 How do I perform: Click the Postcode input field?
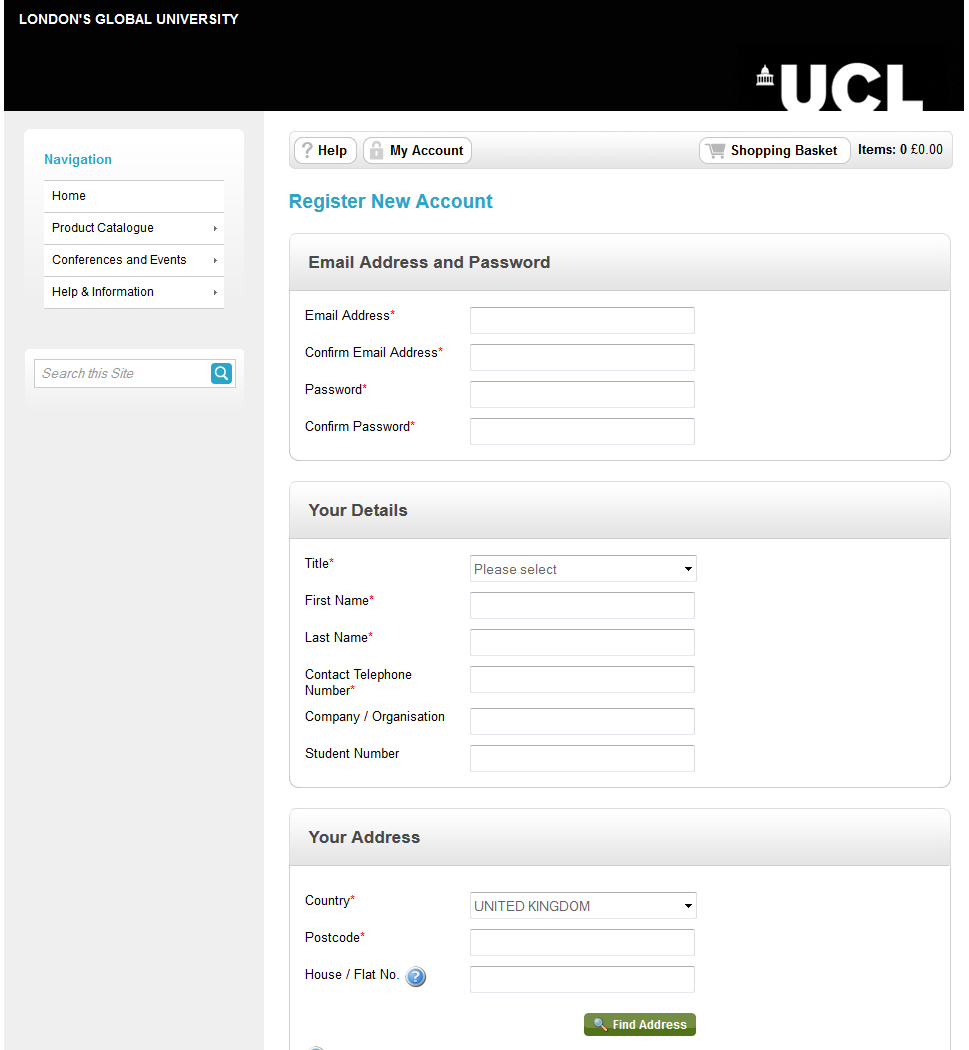click(x=582, y=942)
